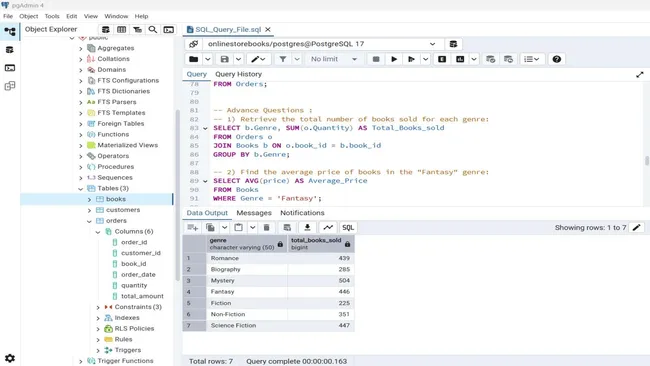Open the copy options dropdown in results toolbar

pyautogui.click(x=224, y=227)
